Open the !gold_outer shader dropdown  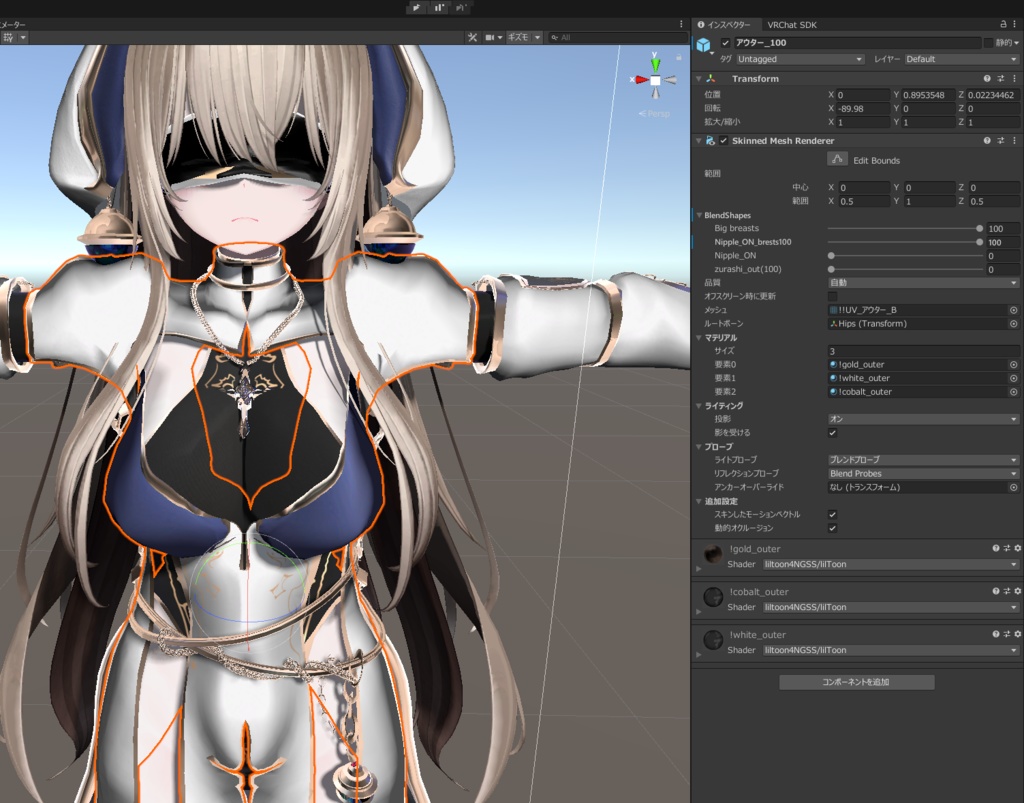pos(891,564)
